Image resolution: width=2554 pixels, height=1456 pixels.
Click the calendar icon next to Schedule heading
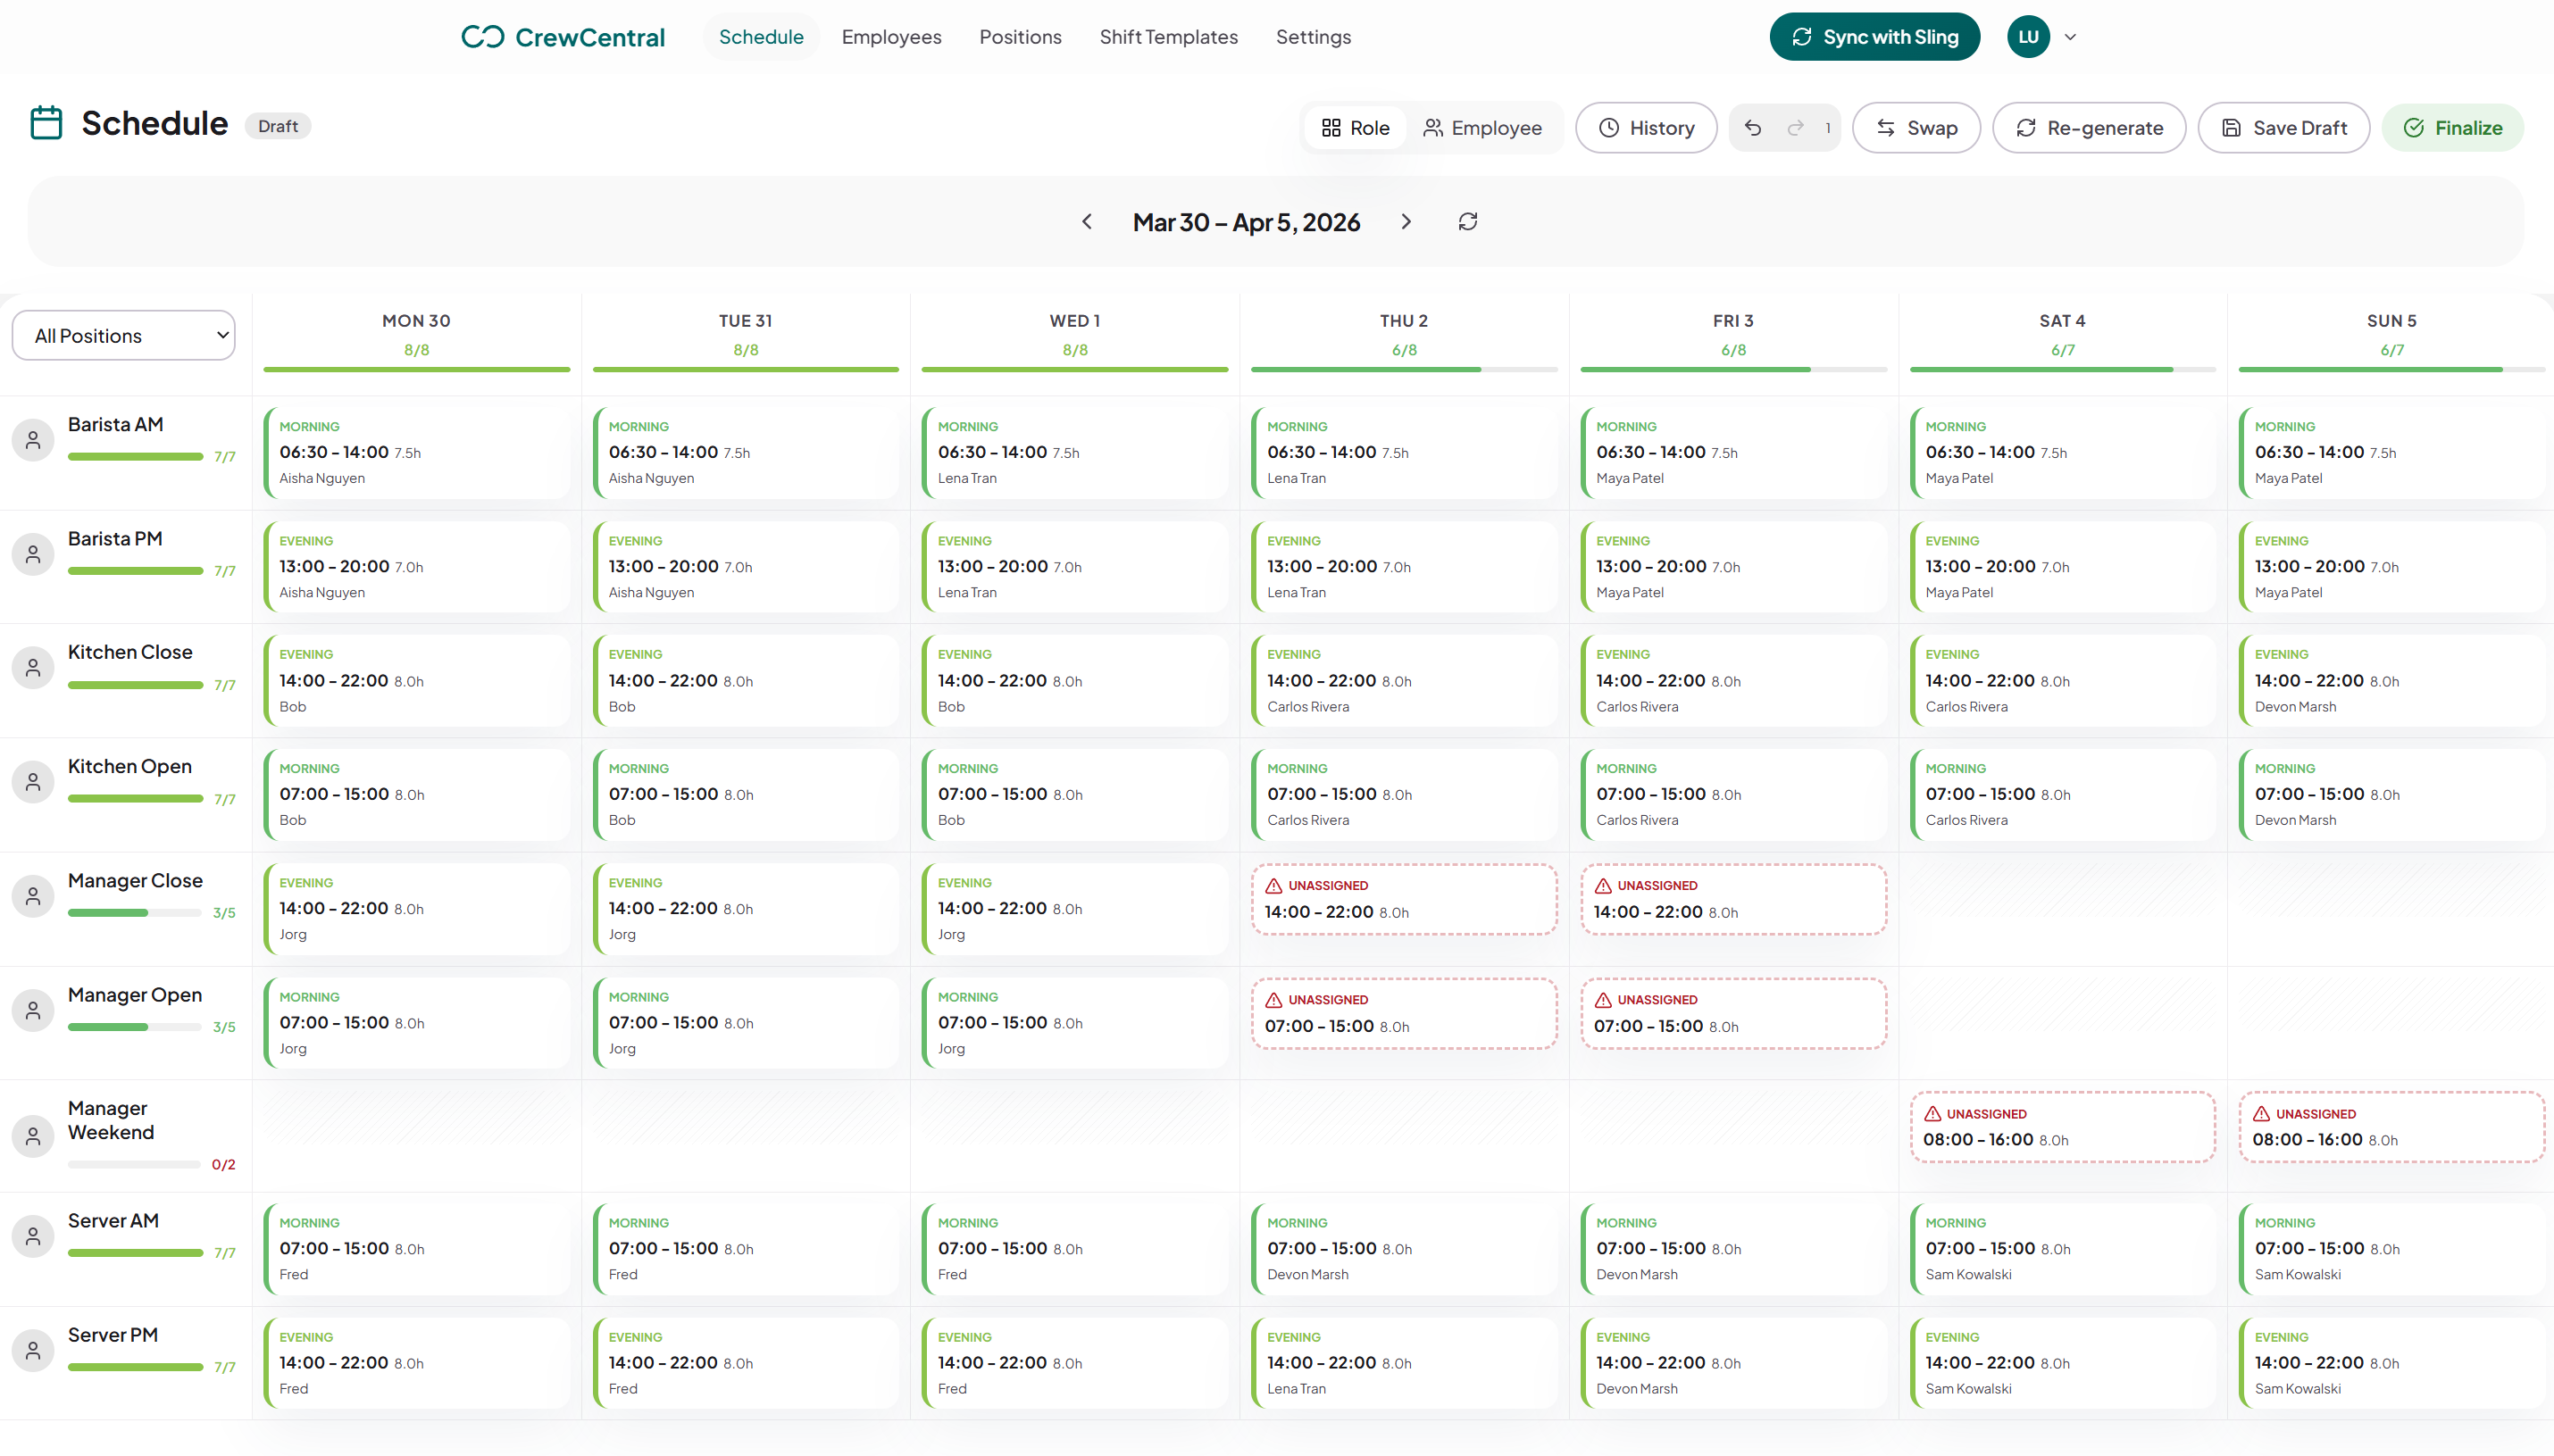(46, 122)
